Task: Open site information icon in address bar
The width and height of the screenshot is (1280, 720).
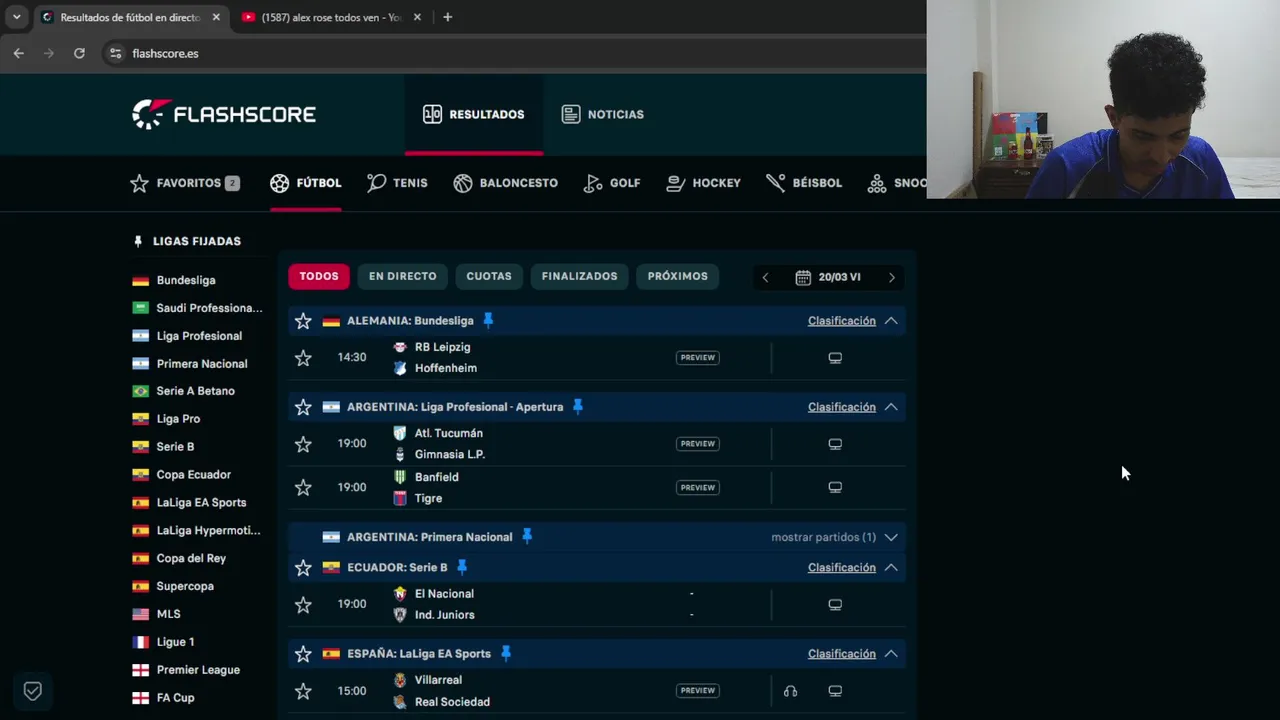Action: pyautogui.click(x=115, y=53)
